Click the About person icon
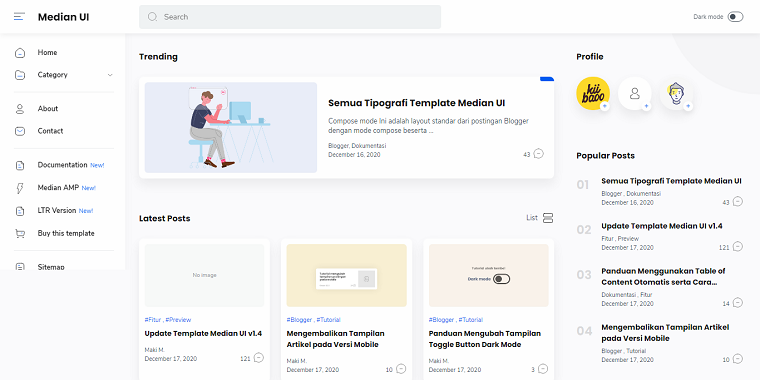This screenshot has width=760, height=380. click(20, 109)
